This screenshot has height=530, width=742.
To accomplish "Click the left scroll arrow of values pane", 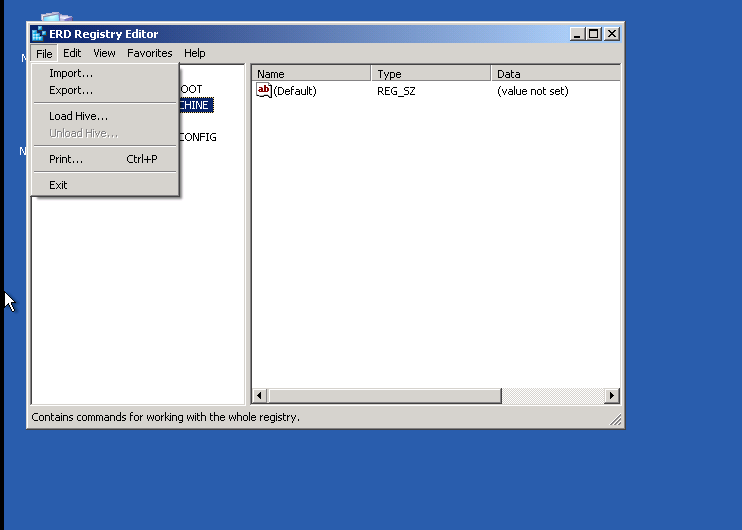I will (259, 396).
